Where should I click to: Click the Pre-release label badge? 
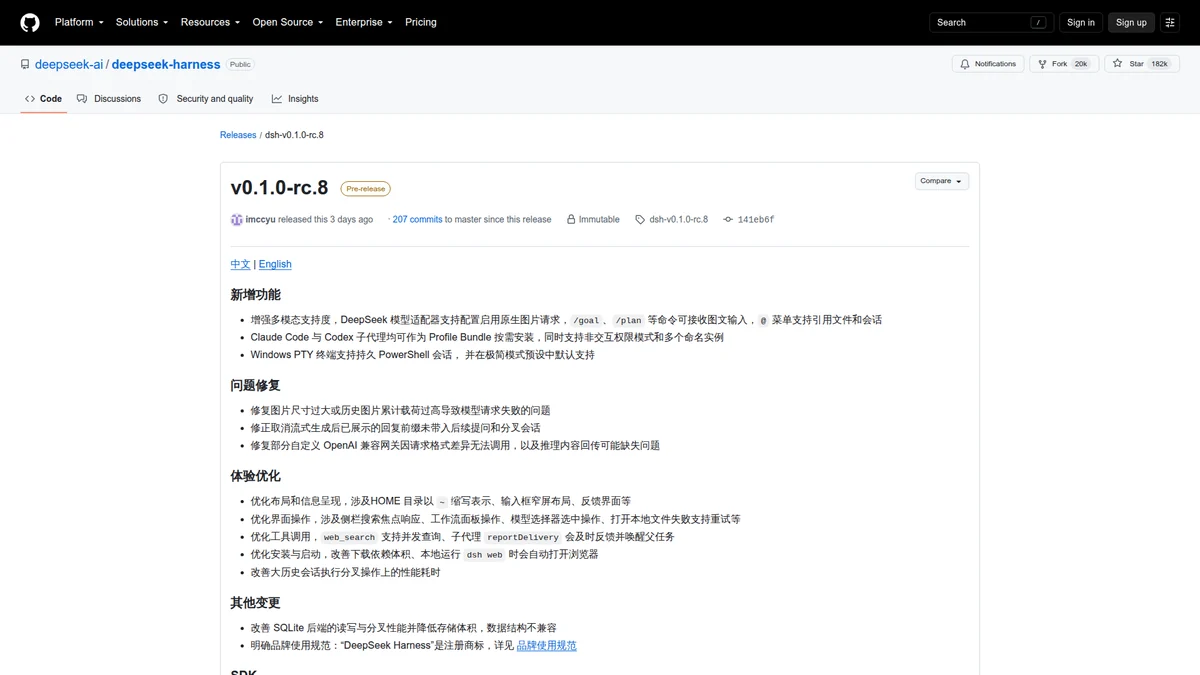pos(366,188)
